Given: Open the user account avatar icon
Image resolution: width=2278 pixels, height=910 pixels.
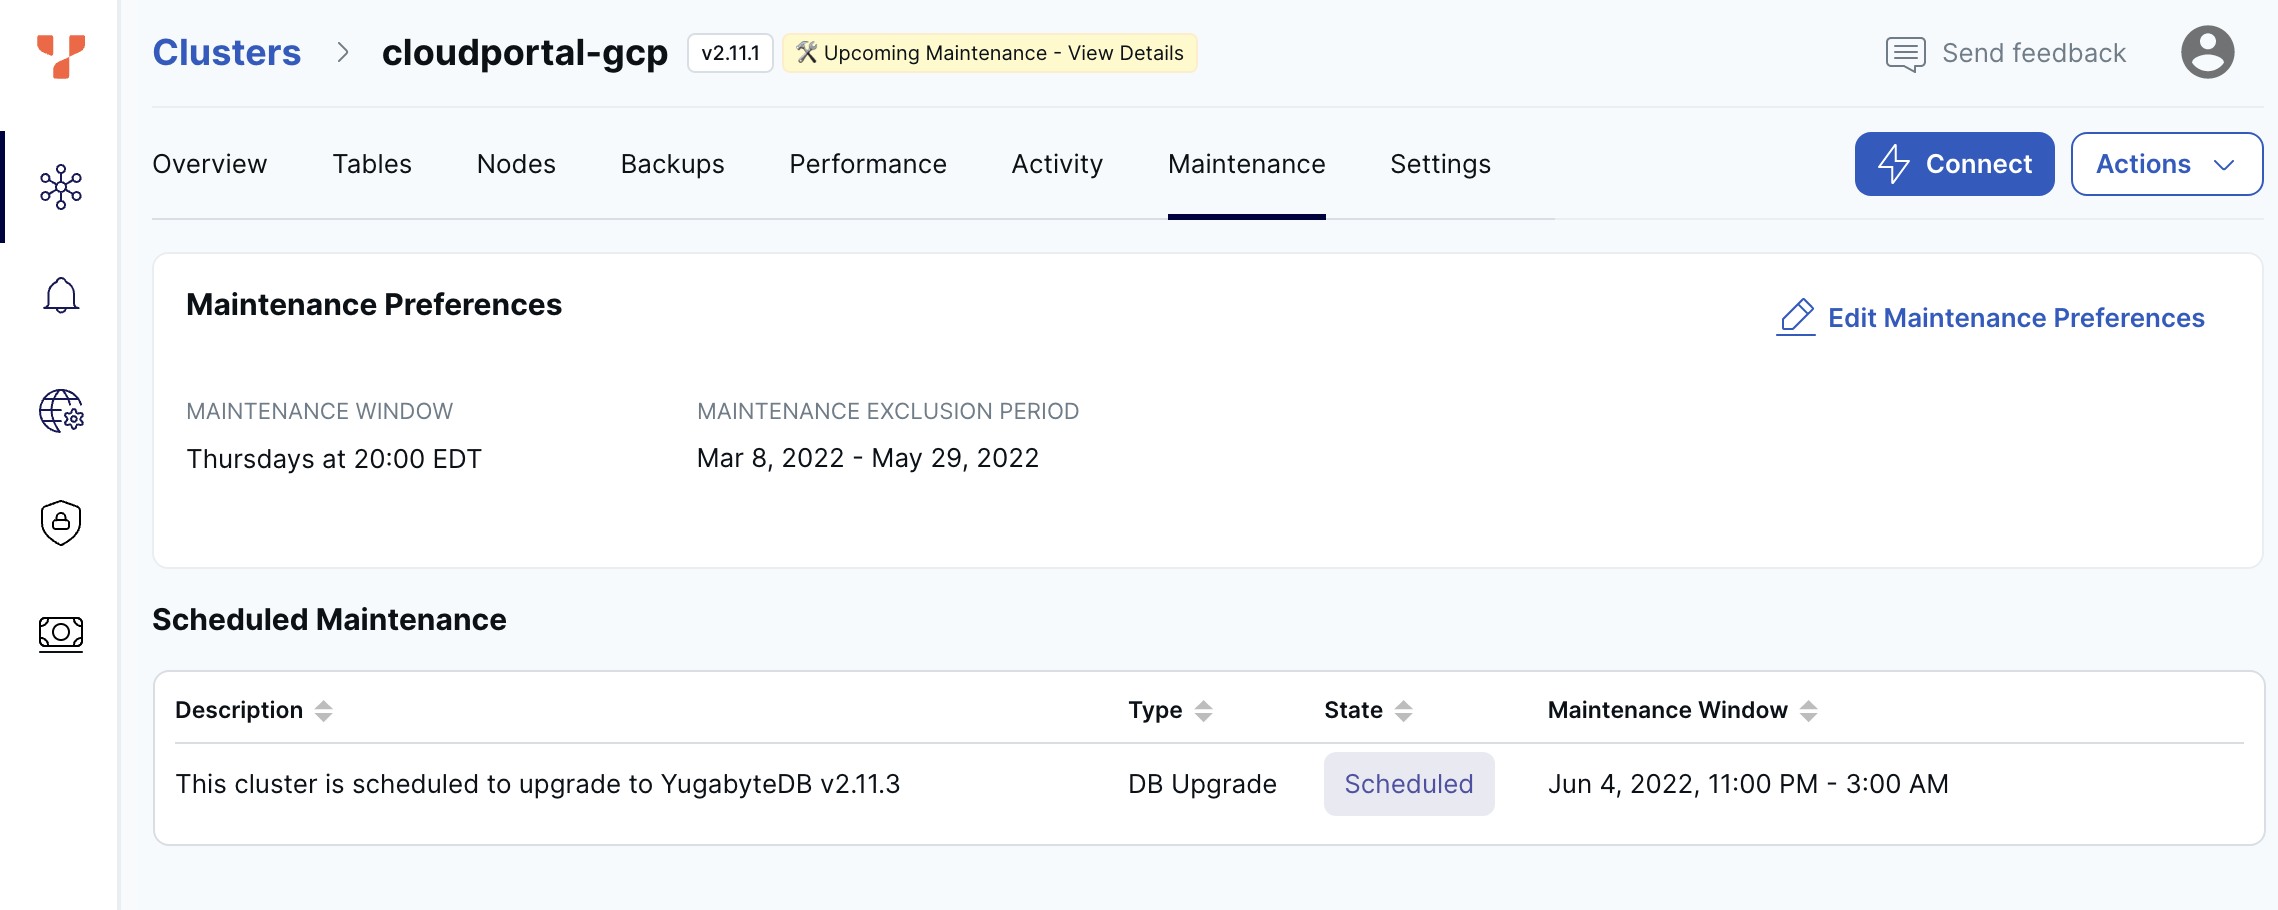Looking at the screenshot, I should click(x=2207, y=52).
